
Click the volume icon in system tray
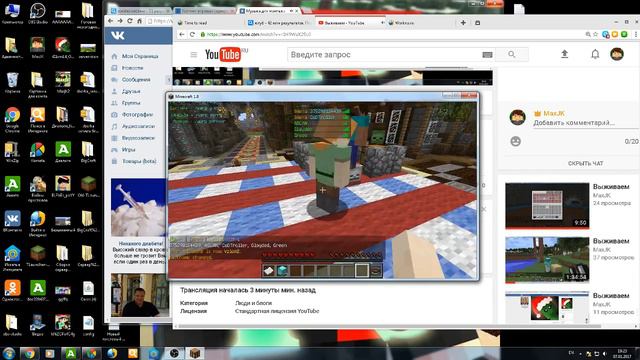[605, 354]
